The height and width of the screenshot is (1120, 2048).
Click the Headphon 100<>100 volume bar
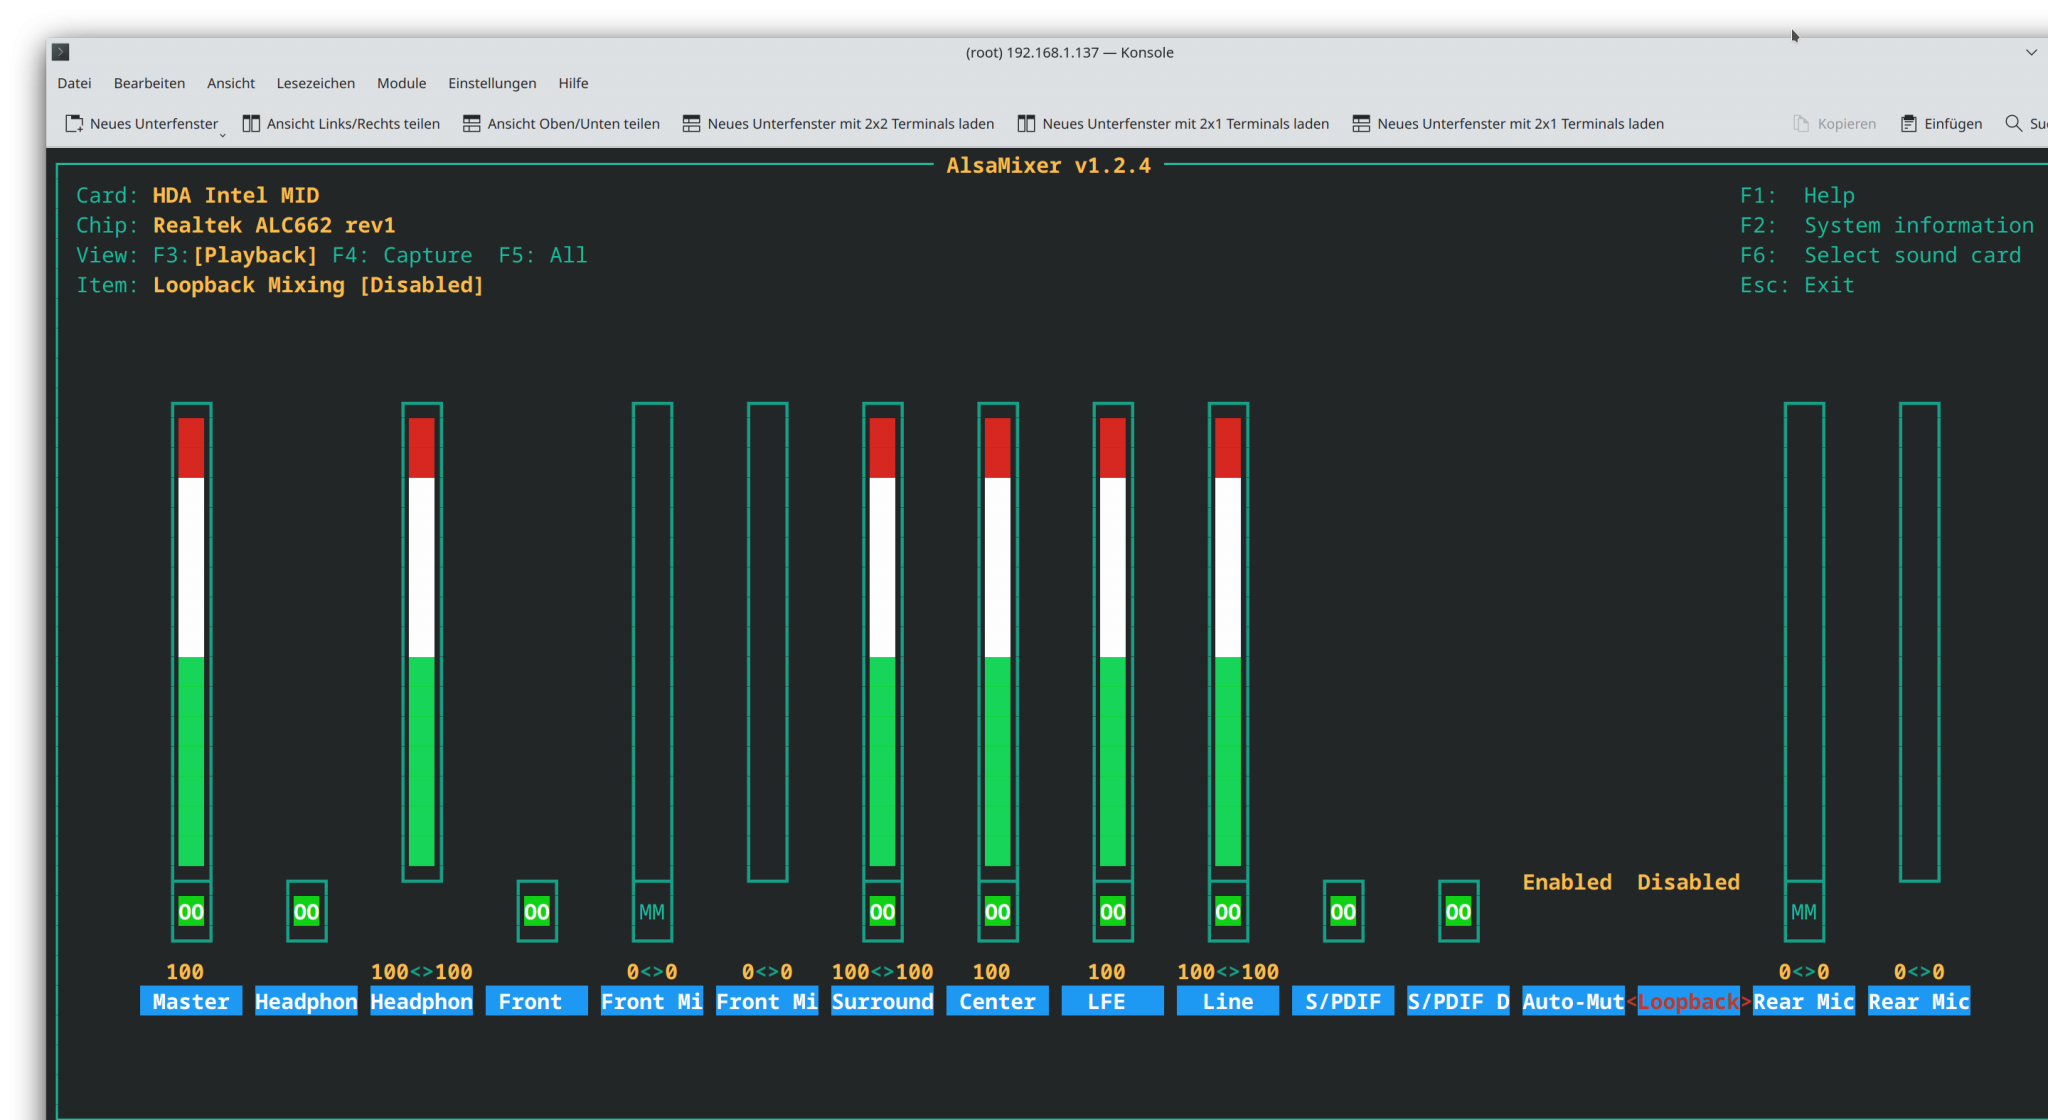[422, 642]
